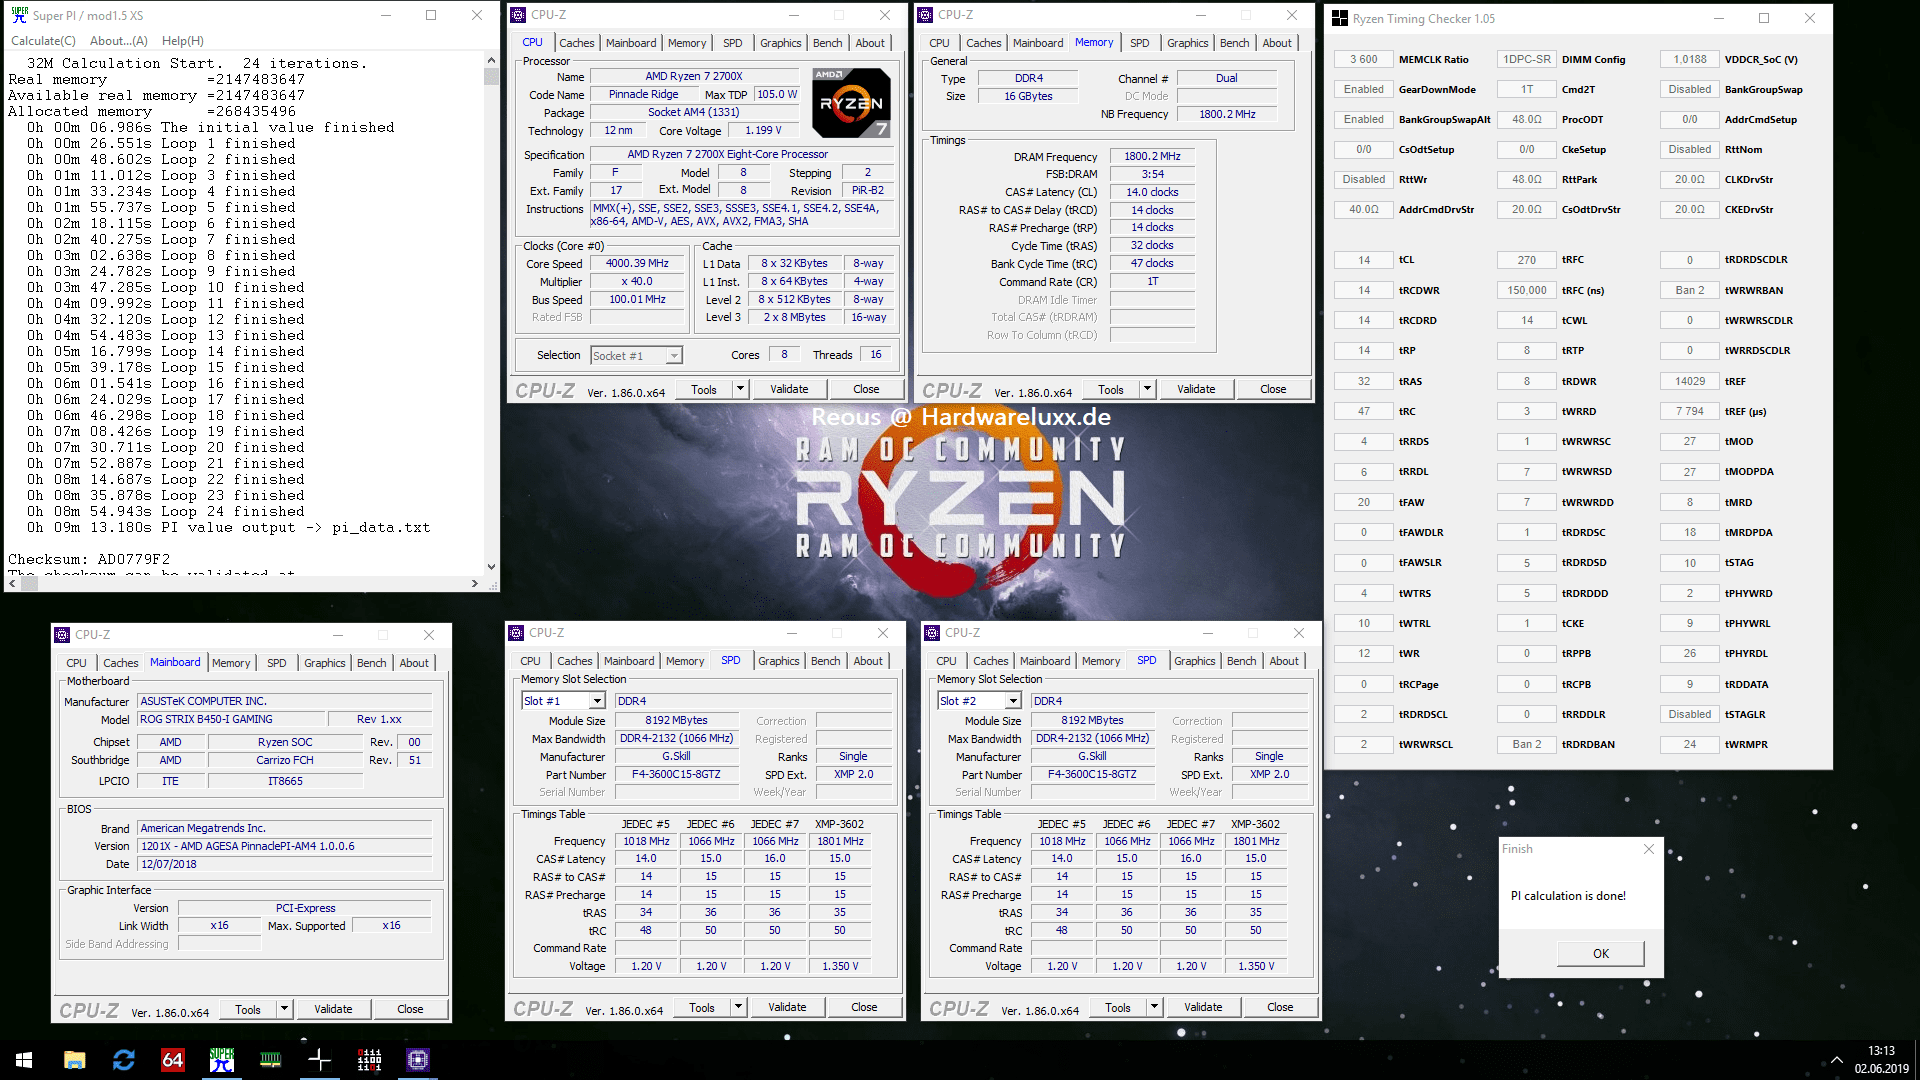Open the Windows Start menu
Screen dimensions: 1920x1080
tap(24, 1060)
